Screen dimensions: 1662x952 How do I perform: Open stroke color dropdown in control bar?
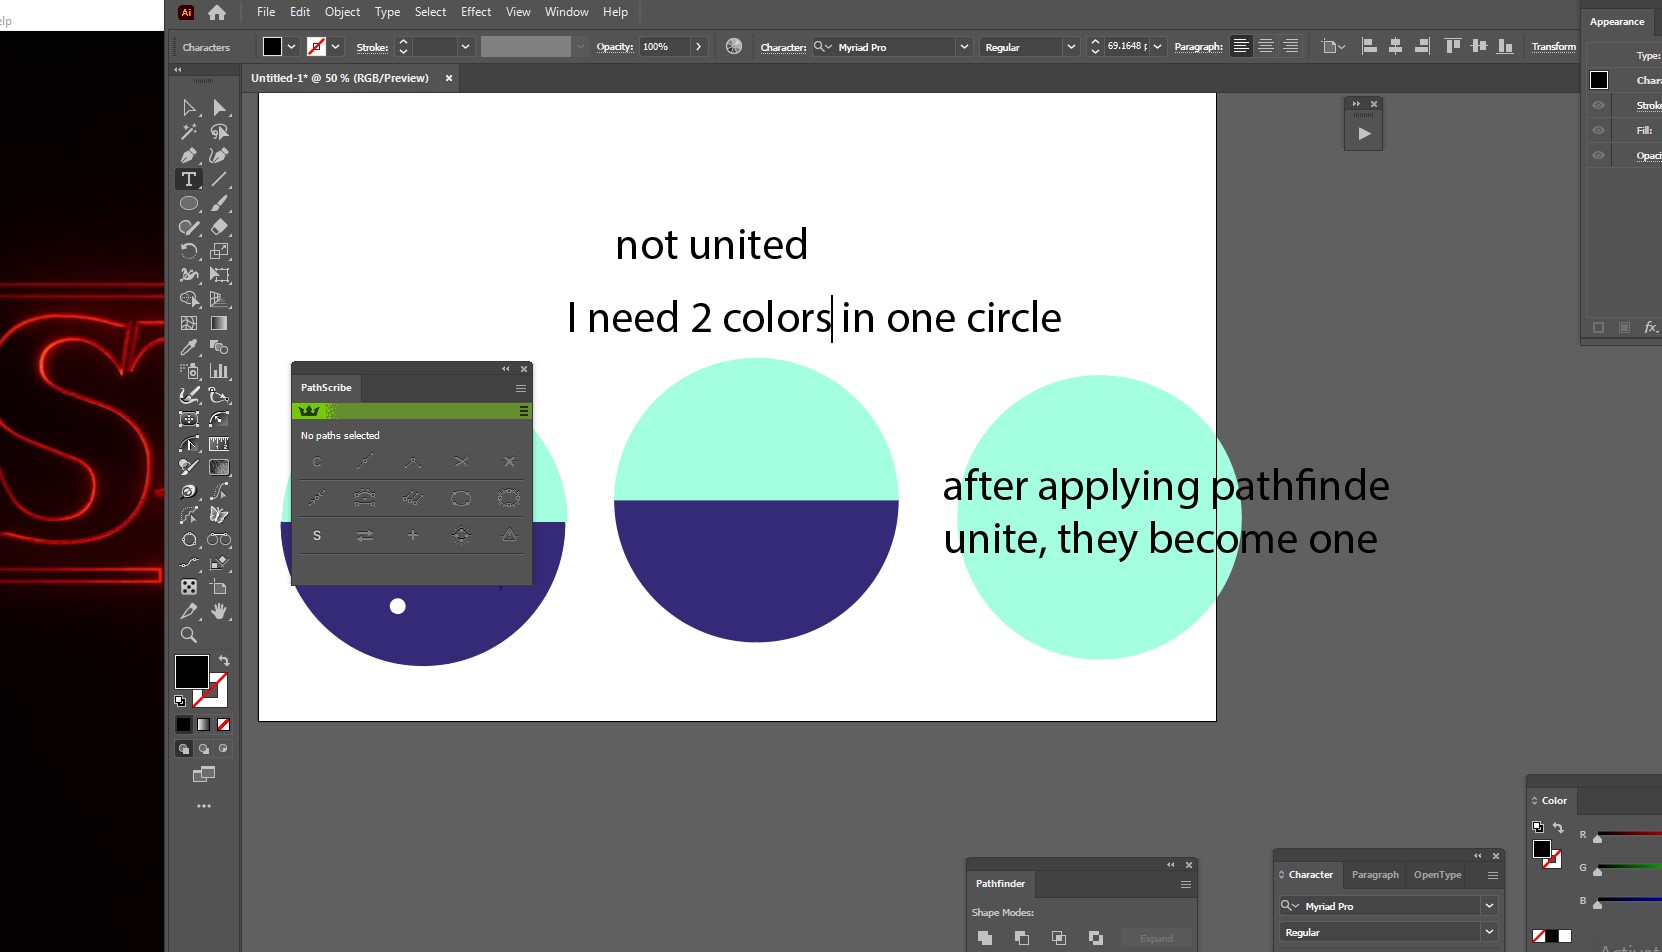click(336, 46)
